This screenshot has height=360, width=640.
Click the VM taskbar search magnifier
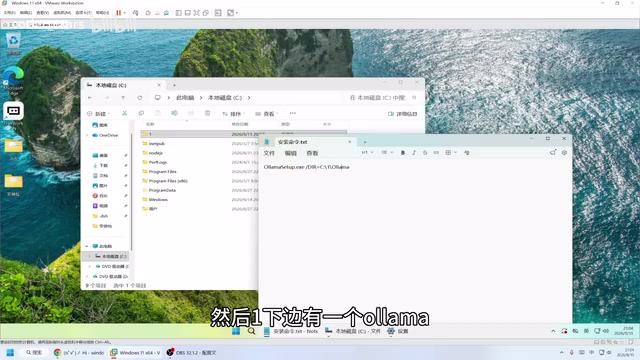pyautogui.click(x=251, y=331)
